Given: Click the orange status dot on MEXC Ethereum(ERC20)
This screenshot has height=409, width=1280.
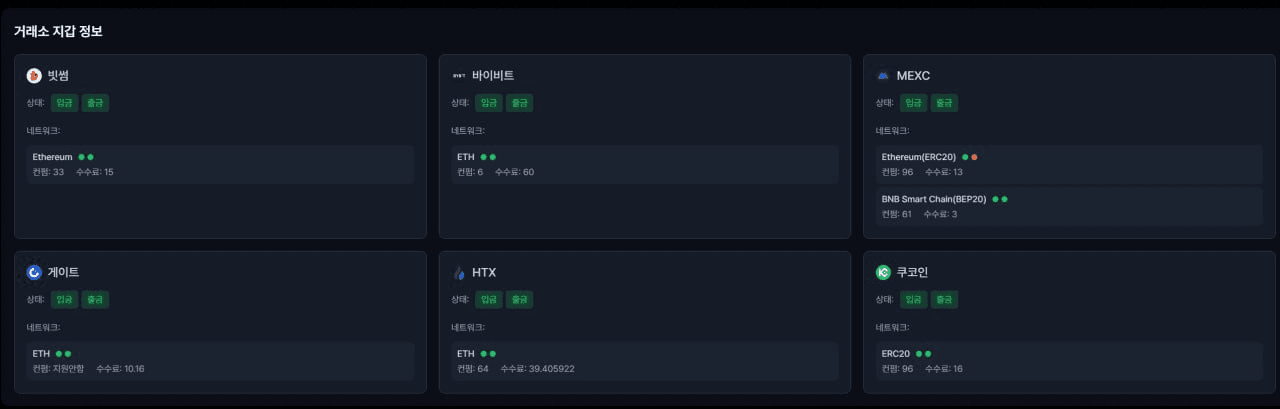Looking at the screenshot, I should (974, 157).
